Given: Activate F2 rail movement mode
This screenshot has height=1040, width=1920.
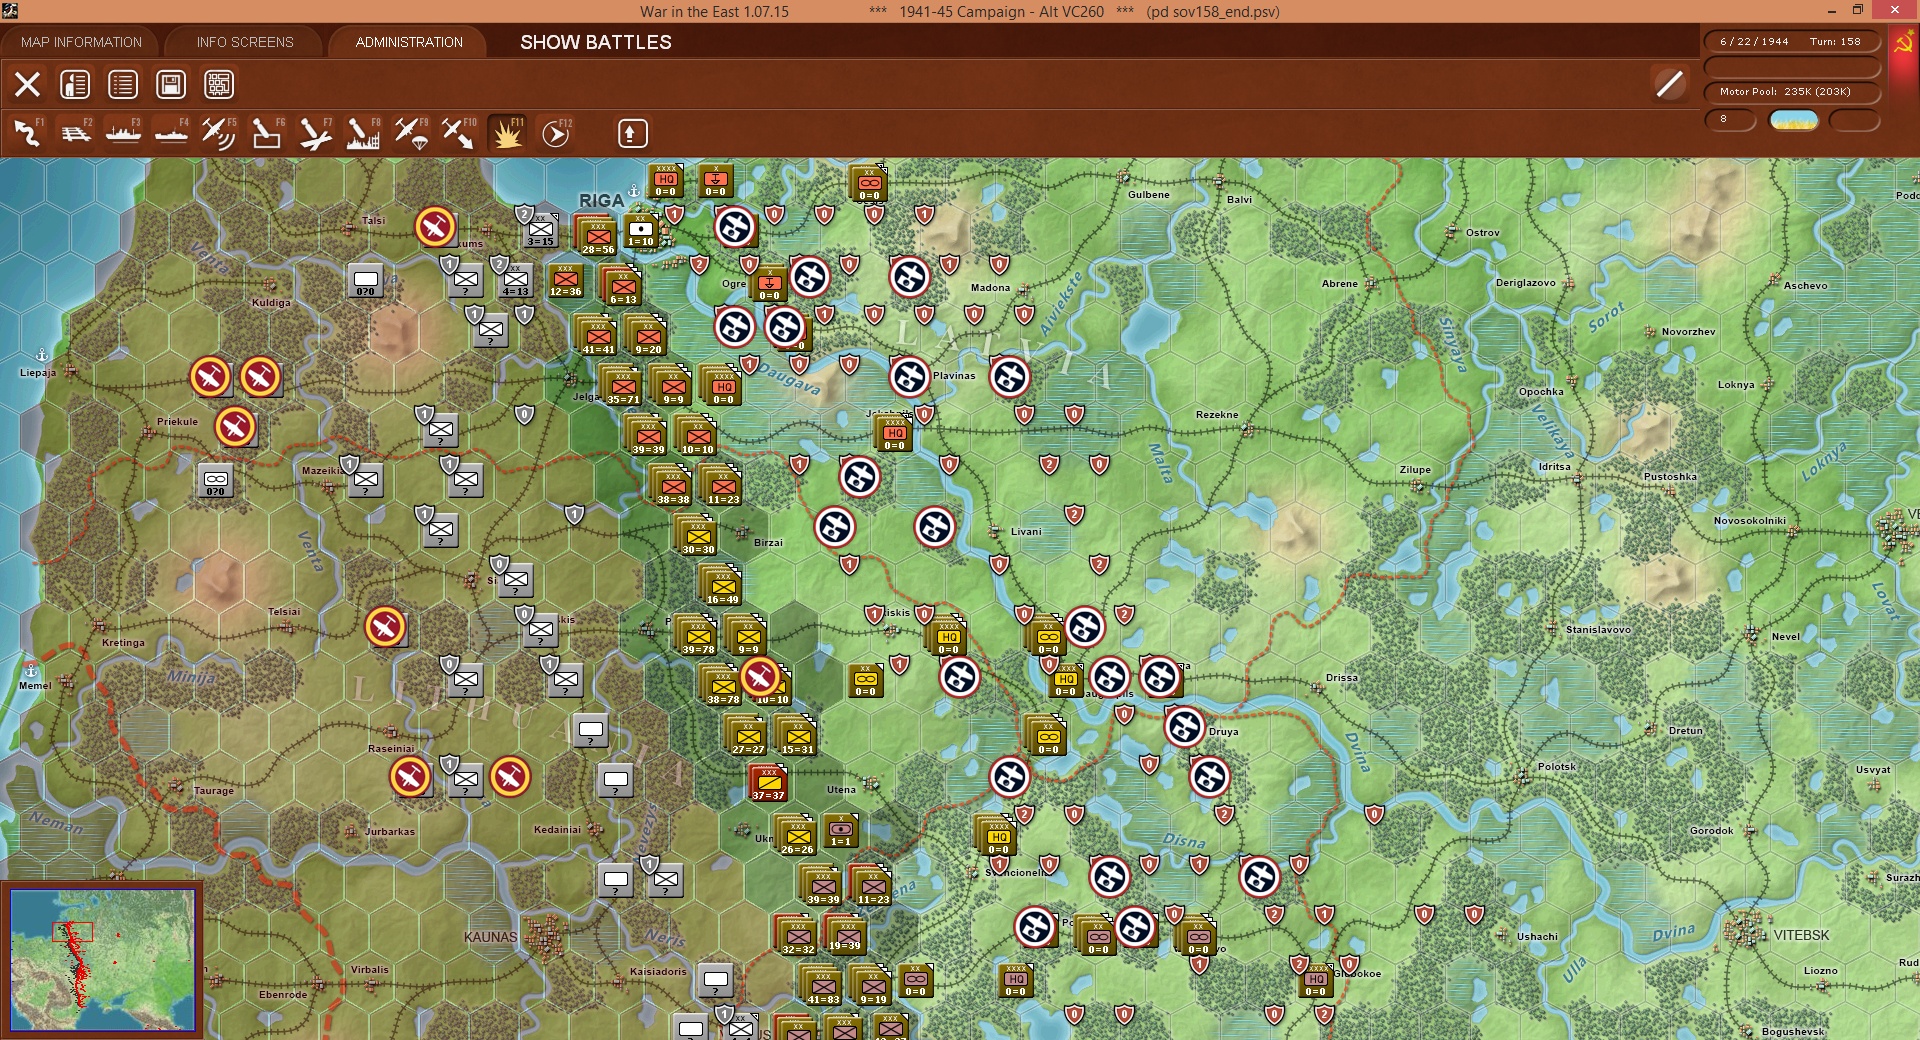Looking at the screenshot, I should pos(76,133).
